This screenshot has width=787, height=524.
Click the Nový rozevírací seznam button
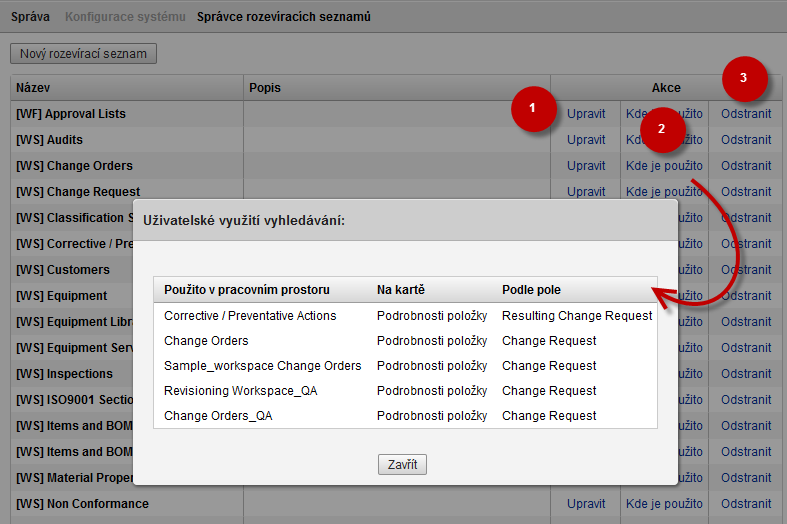coord(83,53)
